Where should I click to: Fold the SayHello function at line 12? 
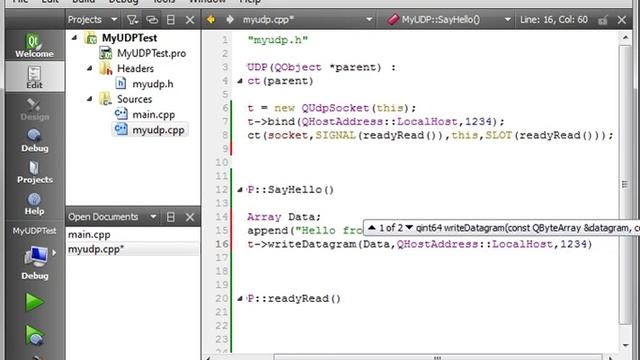click(x=240, y=189)
